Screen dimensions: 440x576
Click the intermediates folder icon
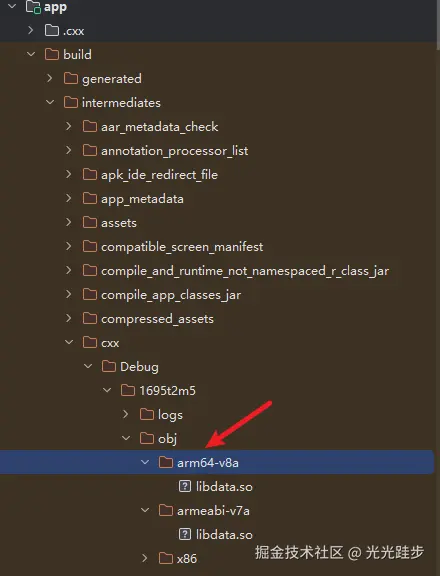(71, 102)
